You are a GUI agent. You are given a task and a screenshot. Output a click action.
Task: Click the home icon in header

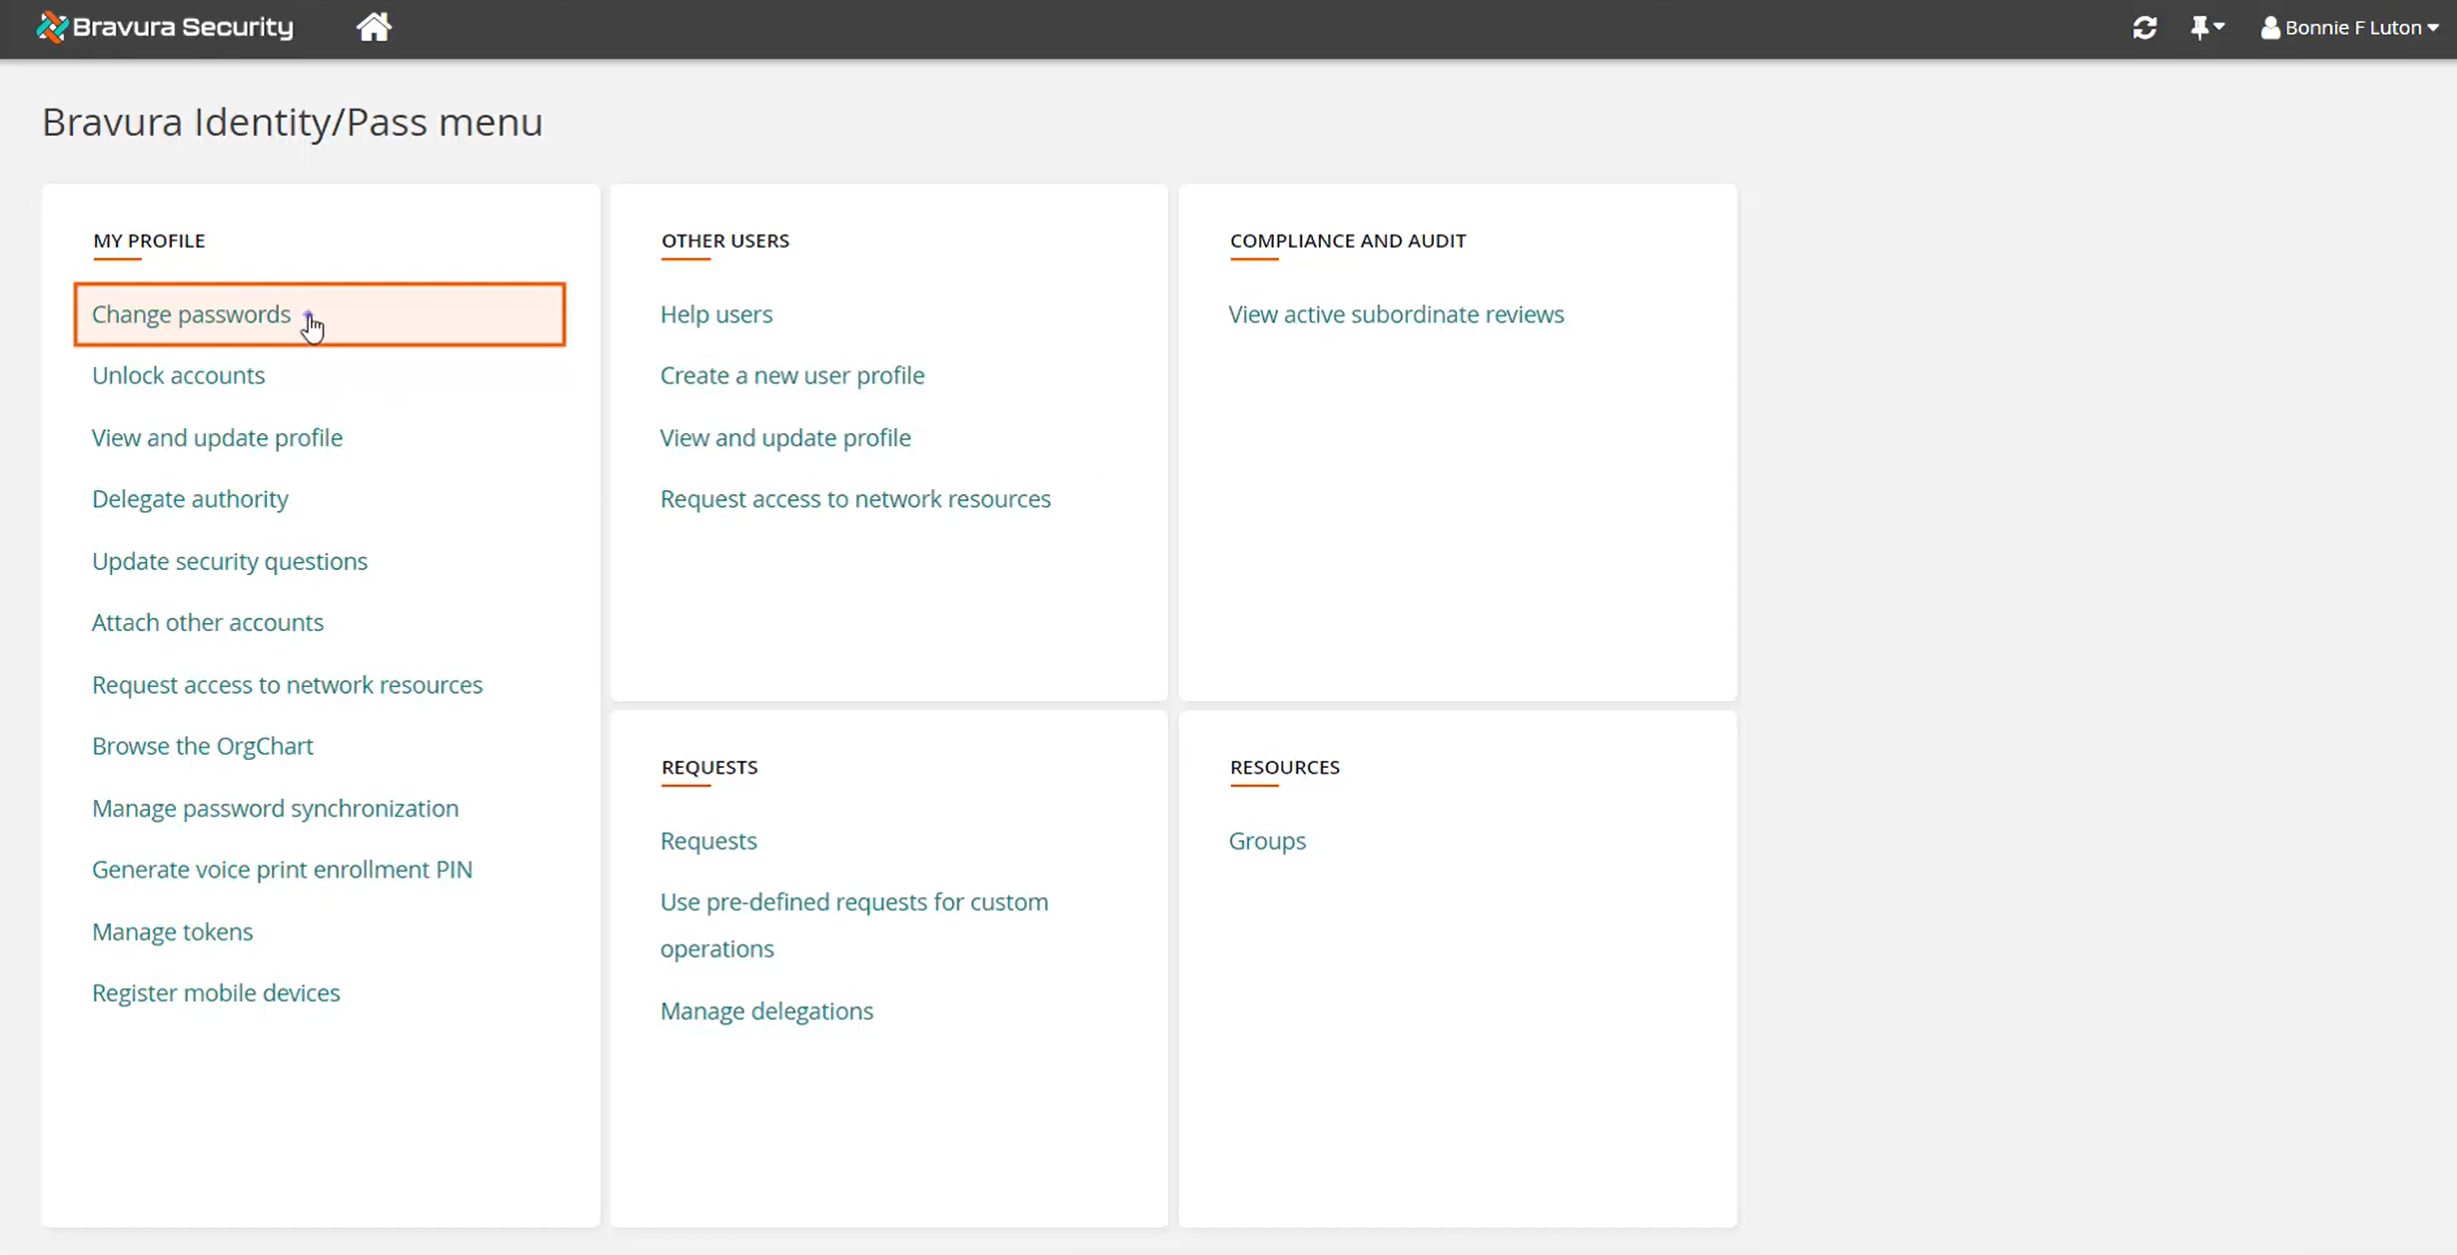pos(374,27)
